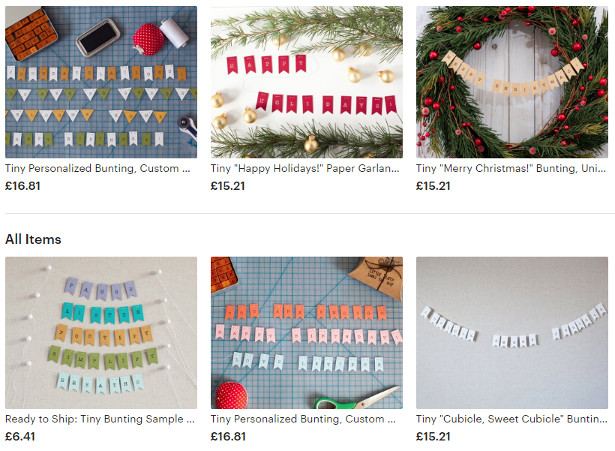Image resolution: width=615 pixels, height=451 pixels.
Task: Open the coral and pink Personalized Bunting photo
Action: pyautogui.click(x=307, y=333)
